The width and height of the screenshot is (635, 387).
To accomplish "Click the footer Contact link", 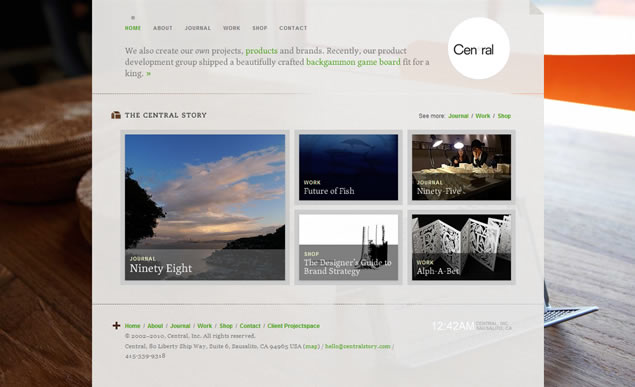I will click(x=250, y=326).
